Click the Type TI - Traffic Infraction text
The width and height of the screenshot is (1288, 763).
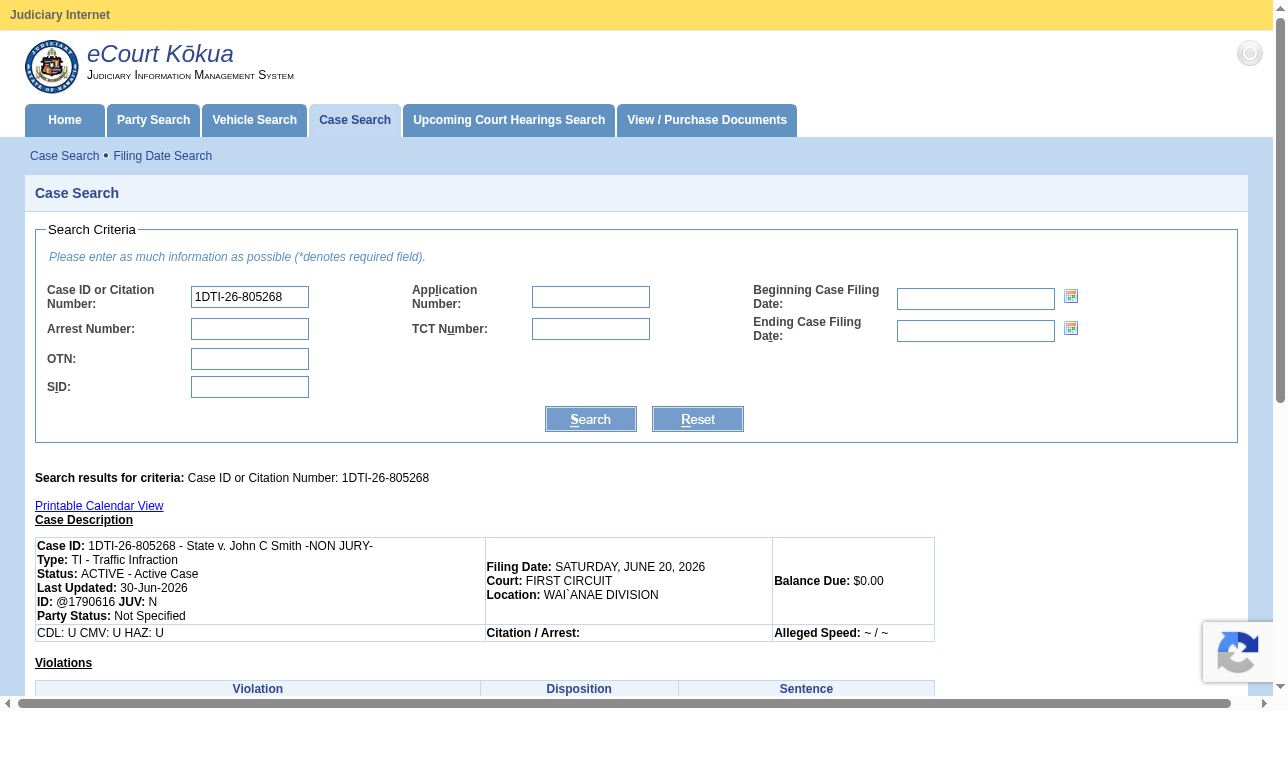pos(107,560)
